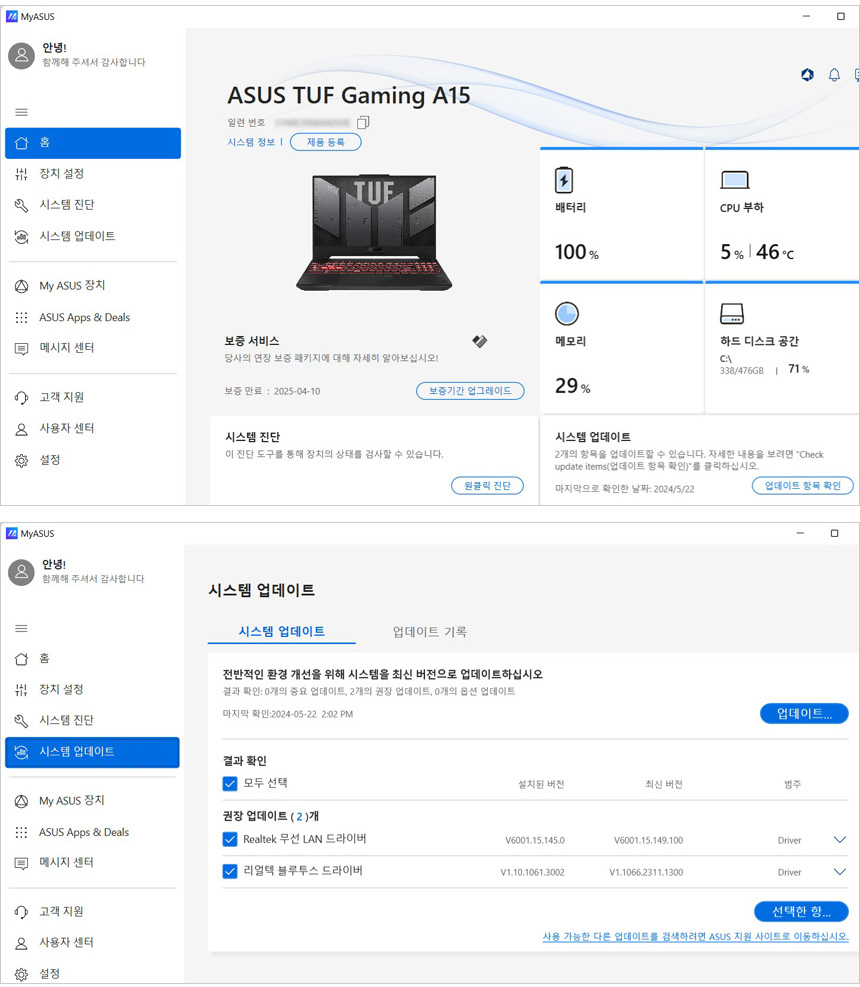Click 338/476GB disk usage text

click(742, 371)
